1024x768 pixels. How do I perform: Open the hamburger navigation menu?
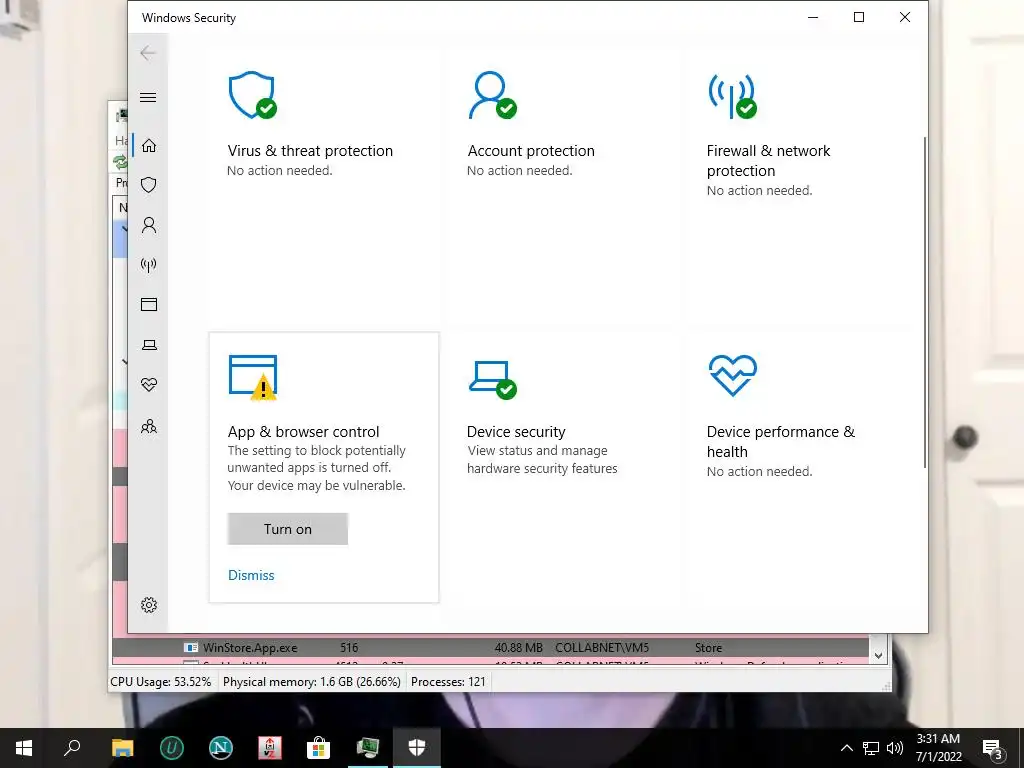tap(148, 97)
